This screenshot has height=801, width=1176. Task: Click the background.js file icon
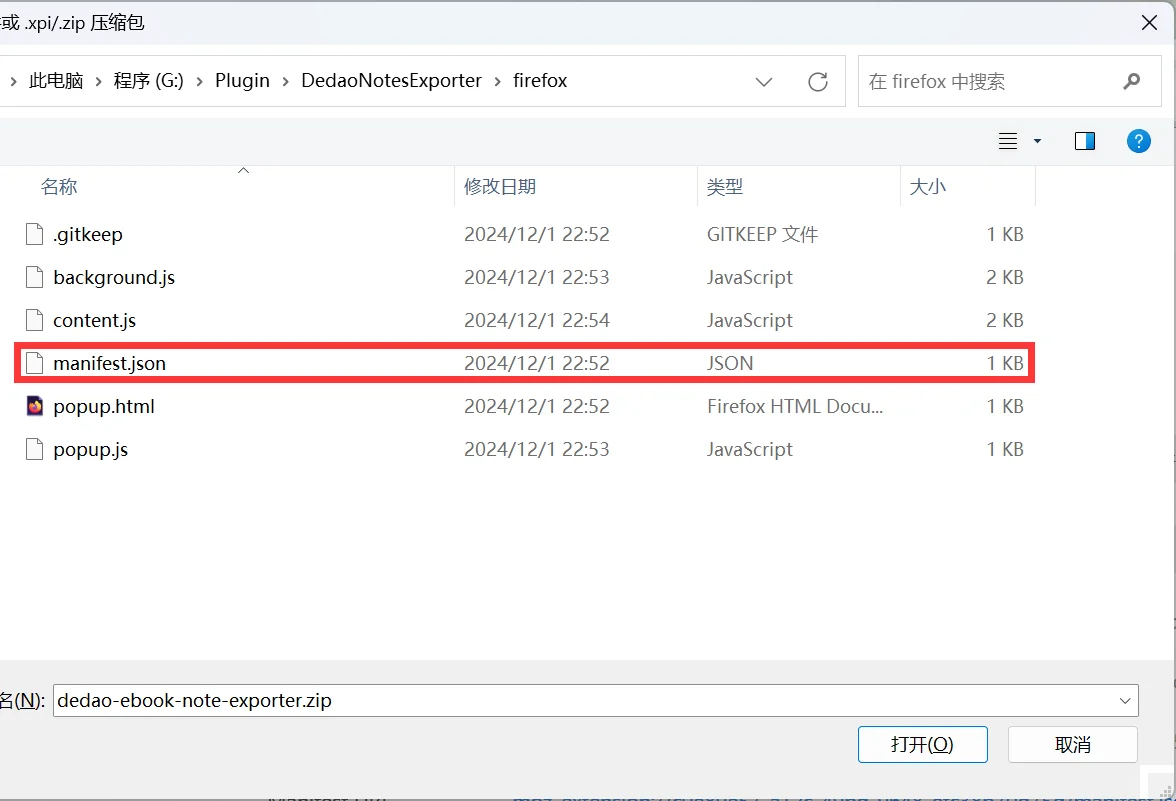coord(34,277)
